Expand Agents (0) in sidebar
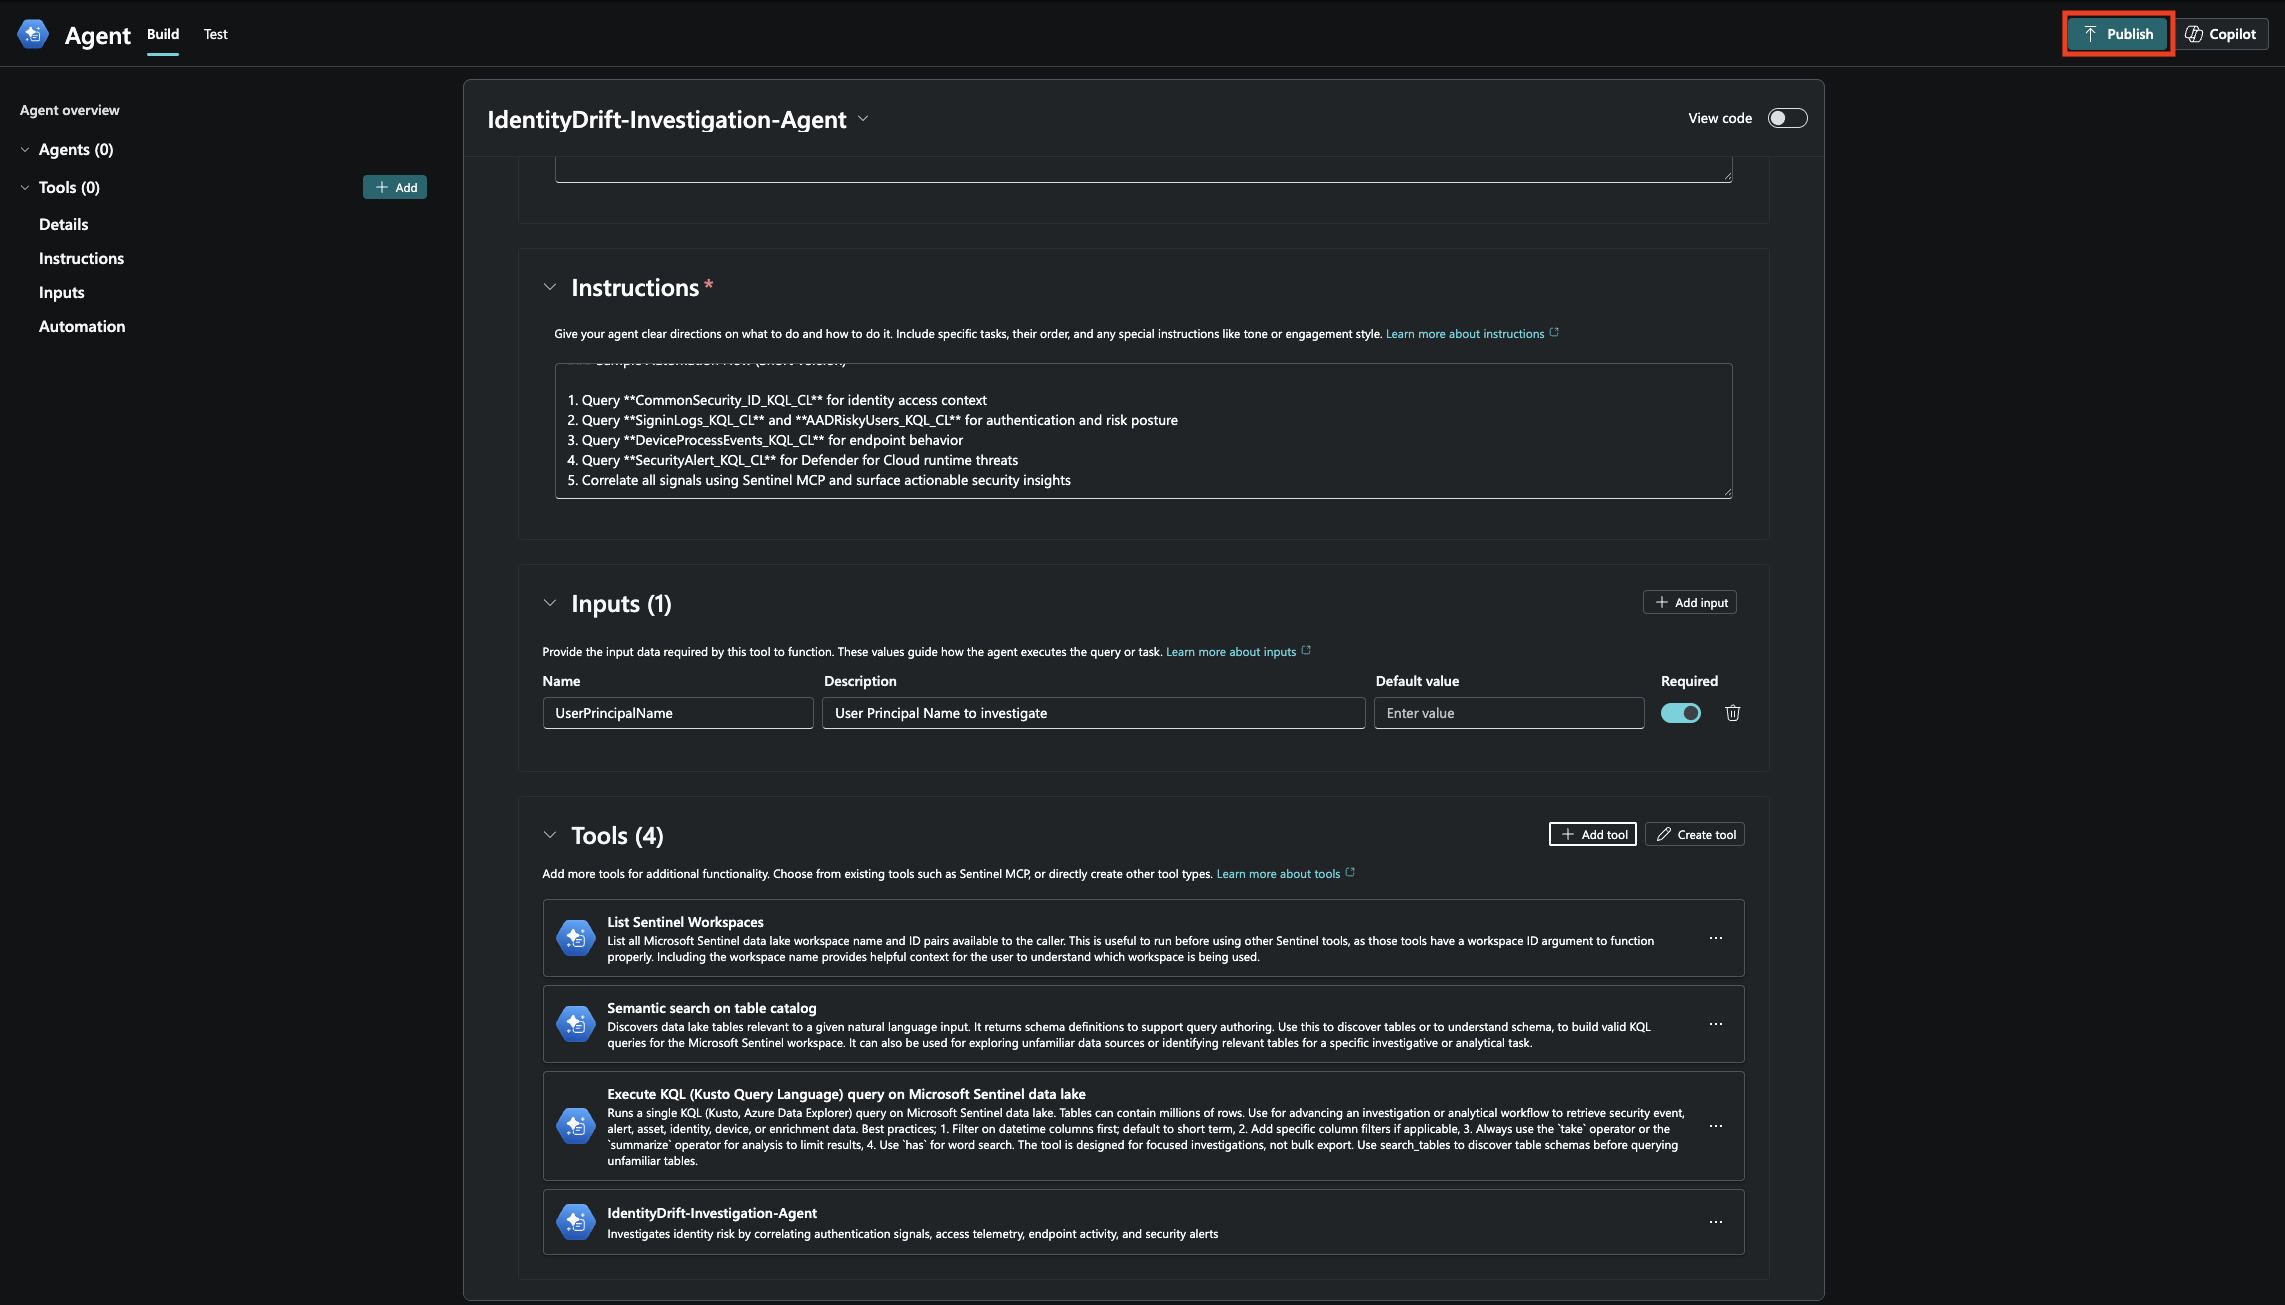 pyautogui.click(x=25, y=150)
